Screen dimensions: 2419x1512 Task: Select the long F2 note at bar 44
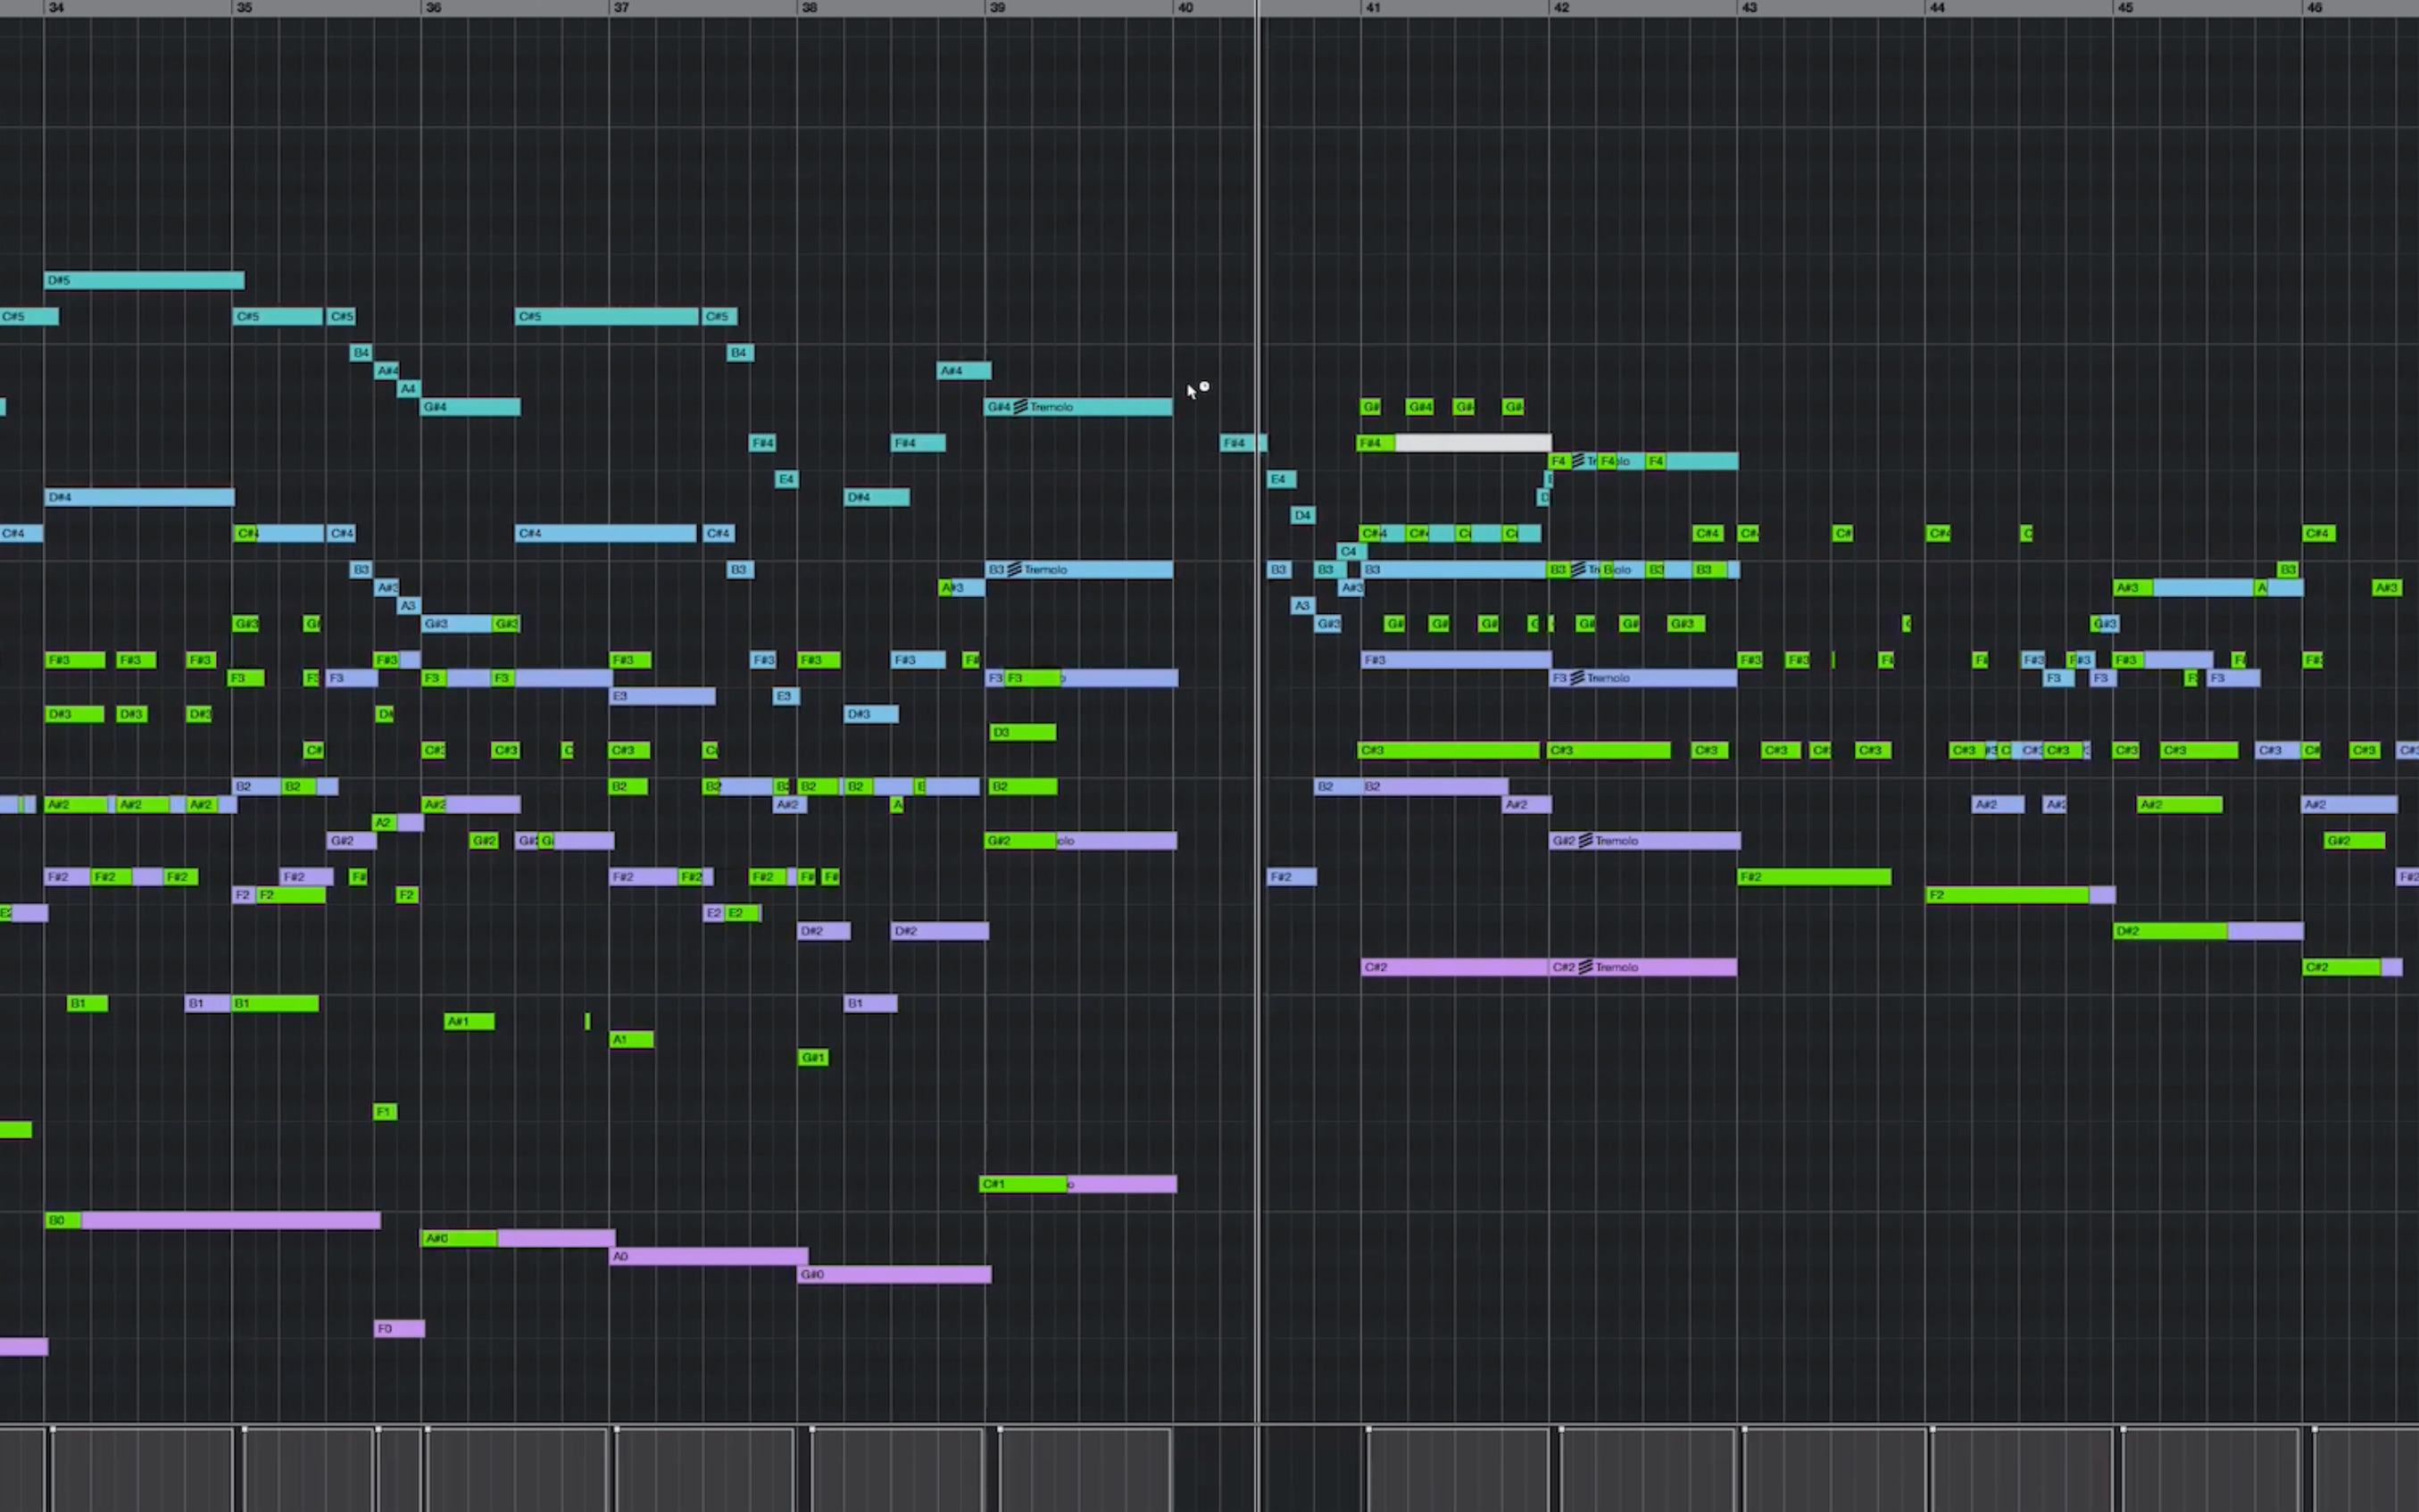(2020, 895)
